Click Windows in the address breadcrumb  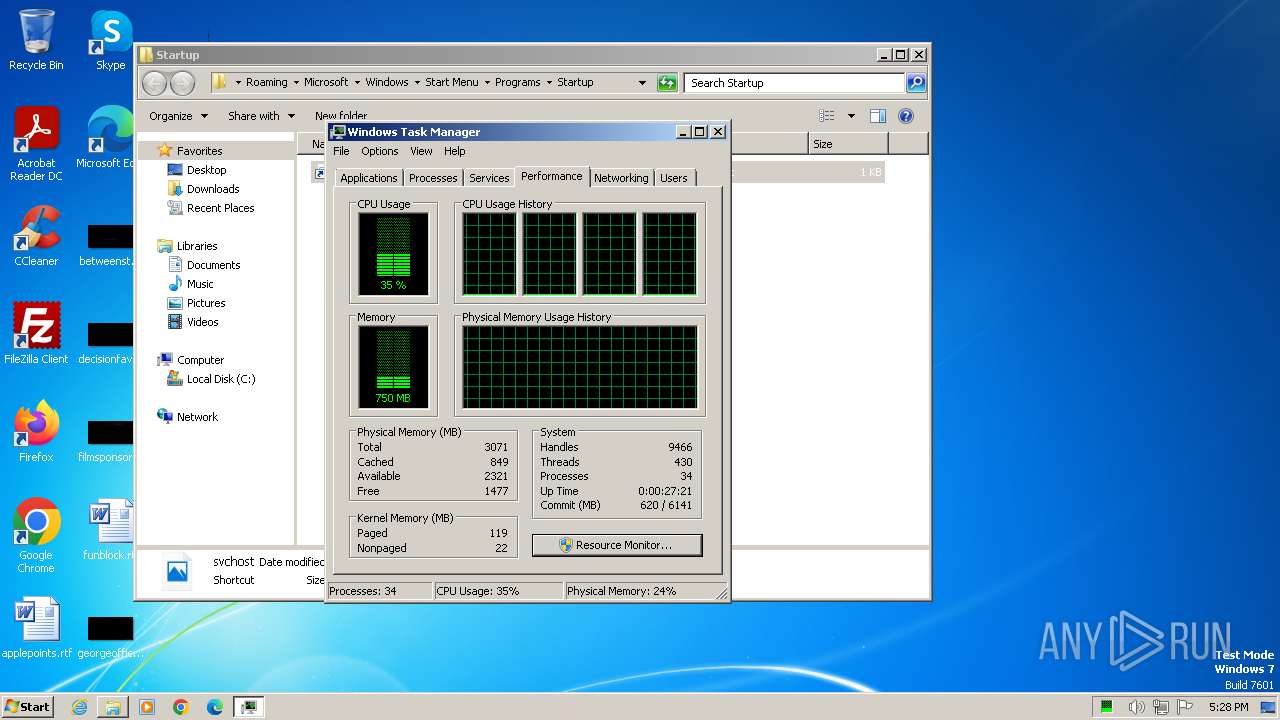[387, 83]
